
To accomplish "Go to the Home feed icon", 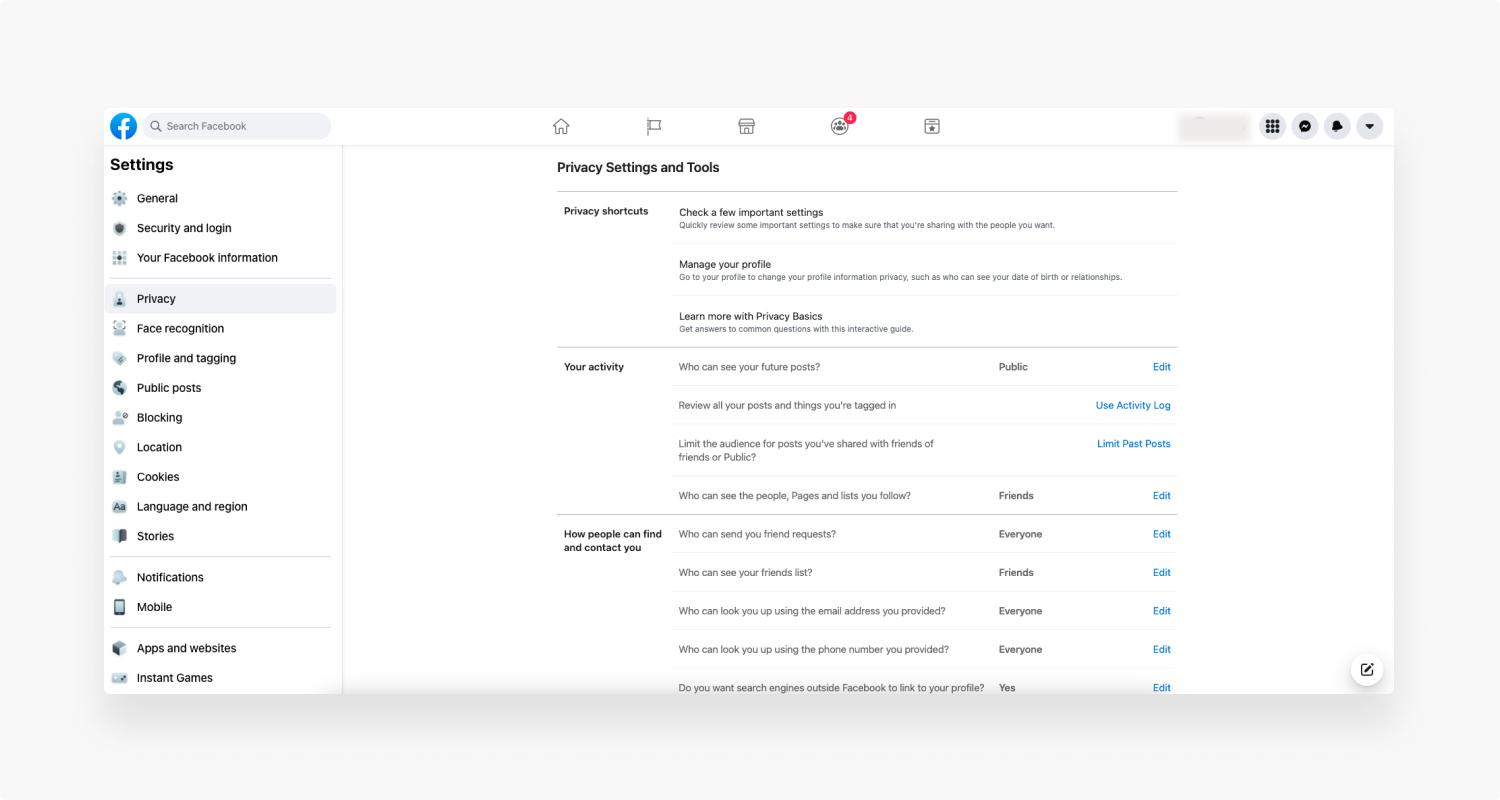I will [x=561, y=126].
